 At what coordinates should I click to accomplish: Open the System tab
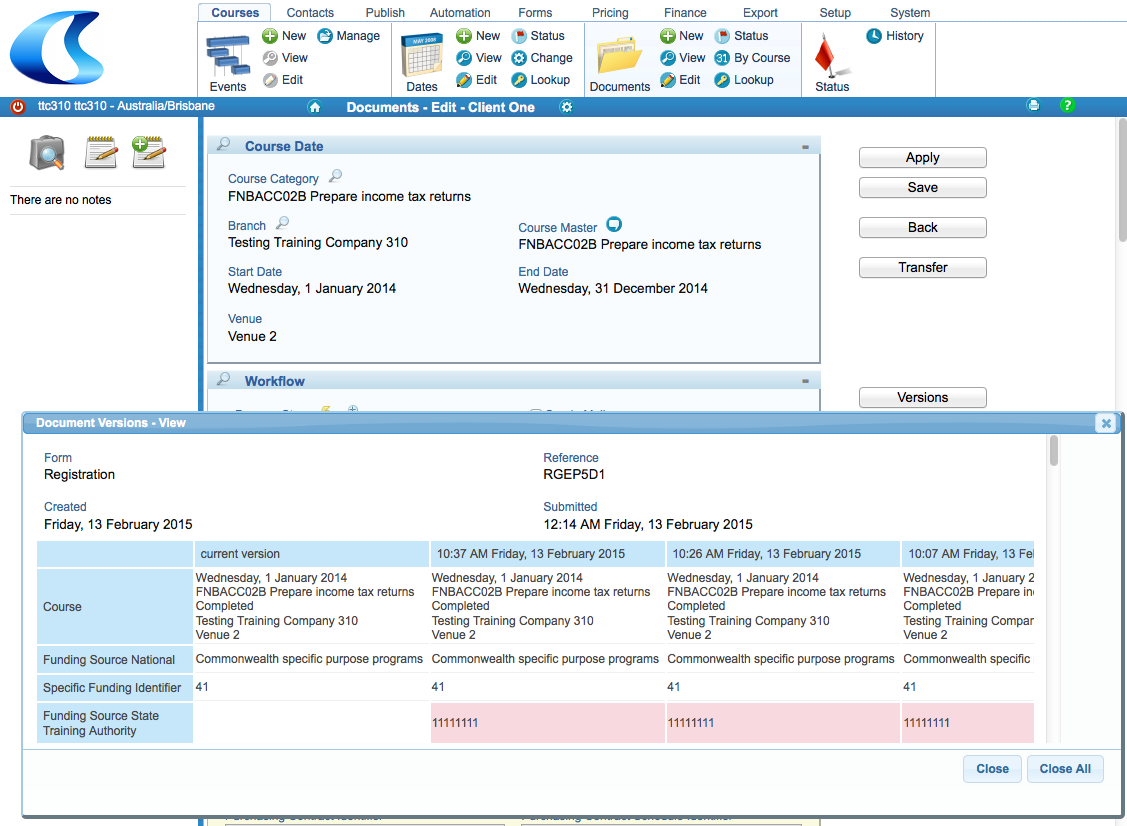(910, 13)
